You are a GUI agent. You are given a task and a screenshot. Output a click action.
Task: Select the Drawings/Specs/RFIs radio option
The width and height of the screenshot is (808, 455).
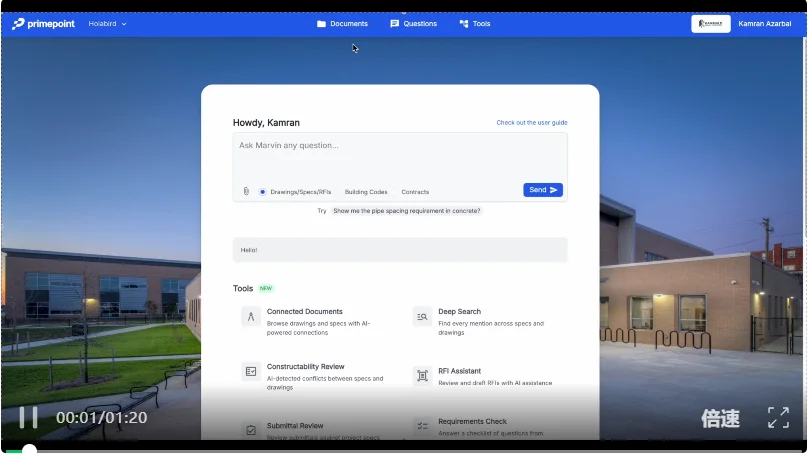click(263, 191)
